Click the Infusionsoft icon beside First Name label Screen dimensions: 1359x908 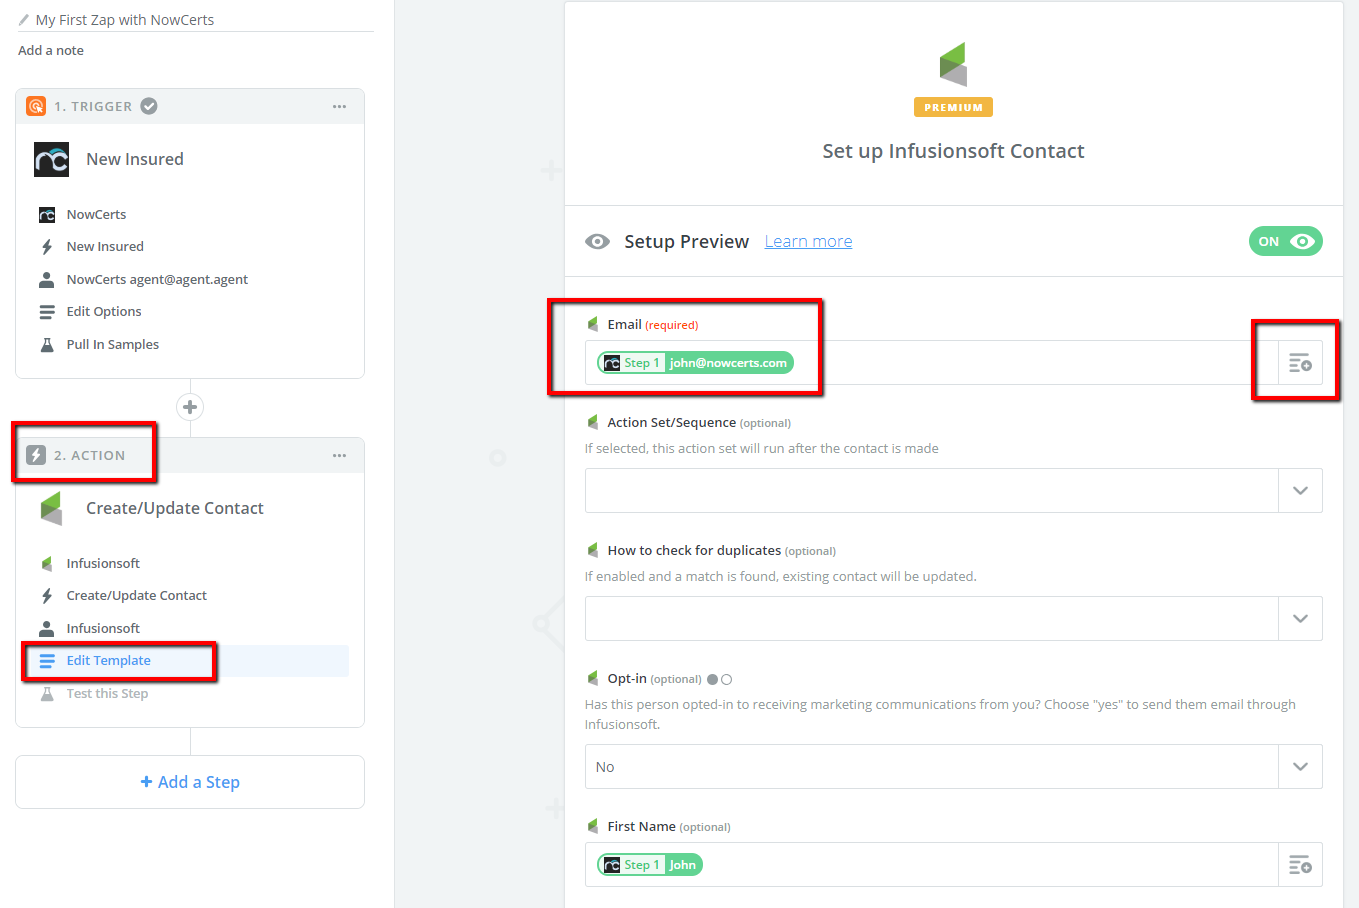tap(593, 826)
